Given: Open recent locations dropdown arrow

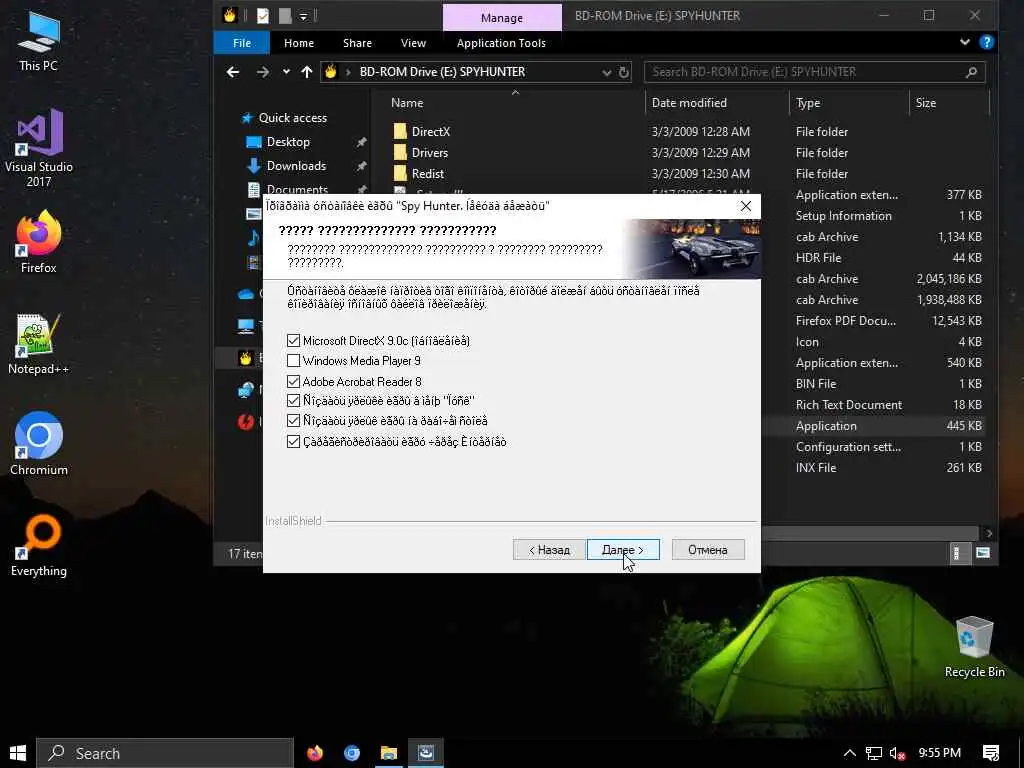Looking at the screenshot, I should [x=286, y=72].
